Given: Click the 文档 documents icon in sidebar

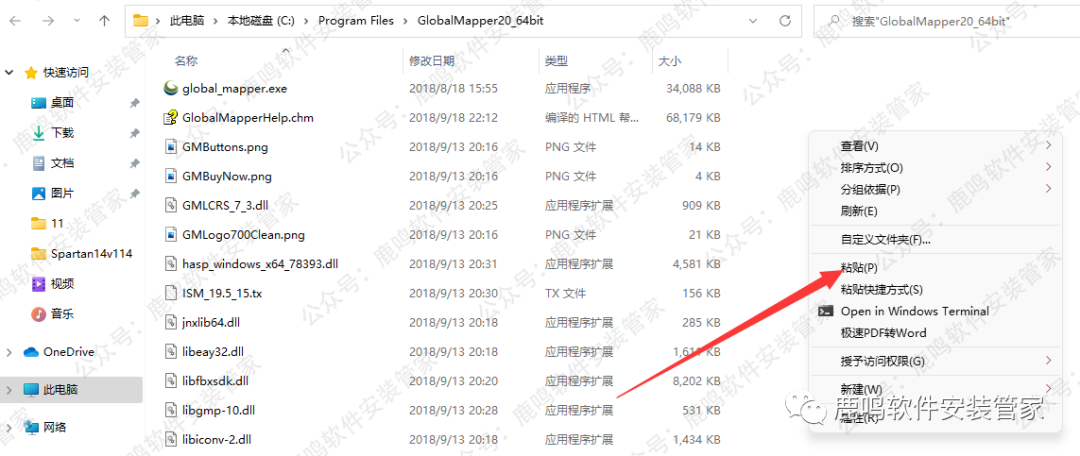Looking at the screenshot, I should 39,163.
